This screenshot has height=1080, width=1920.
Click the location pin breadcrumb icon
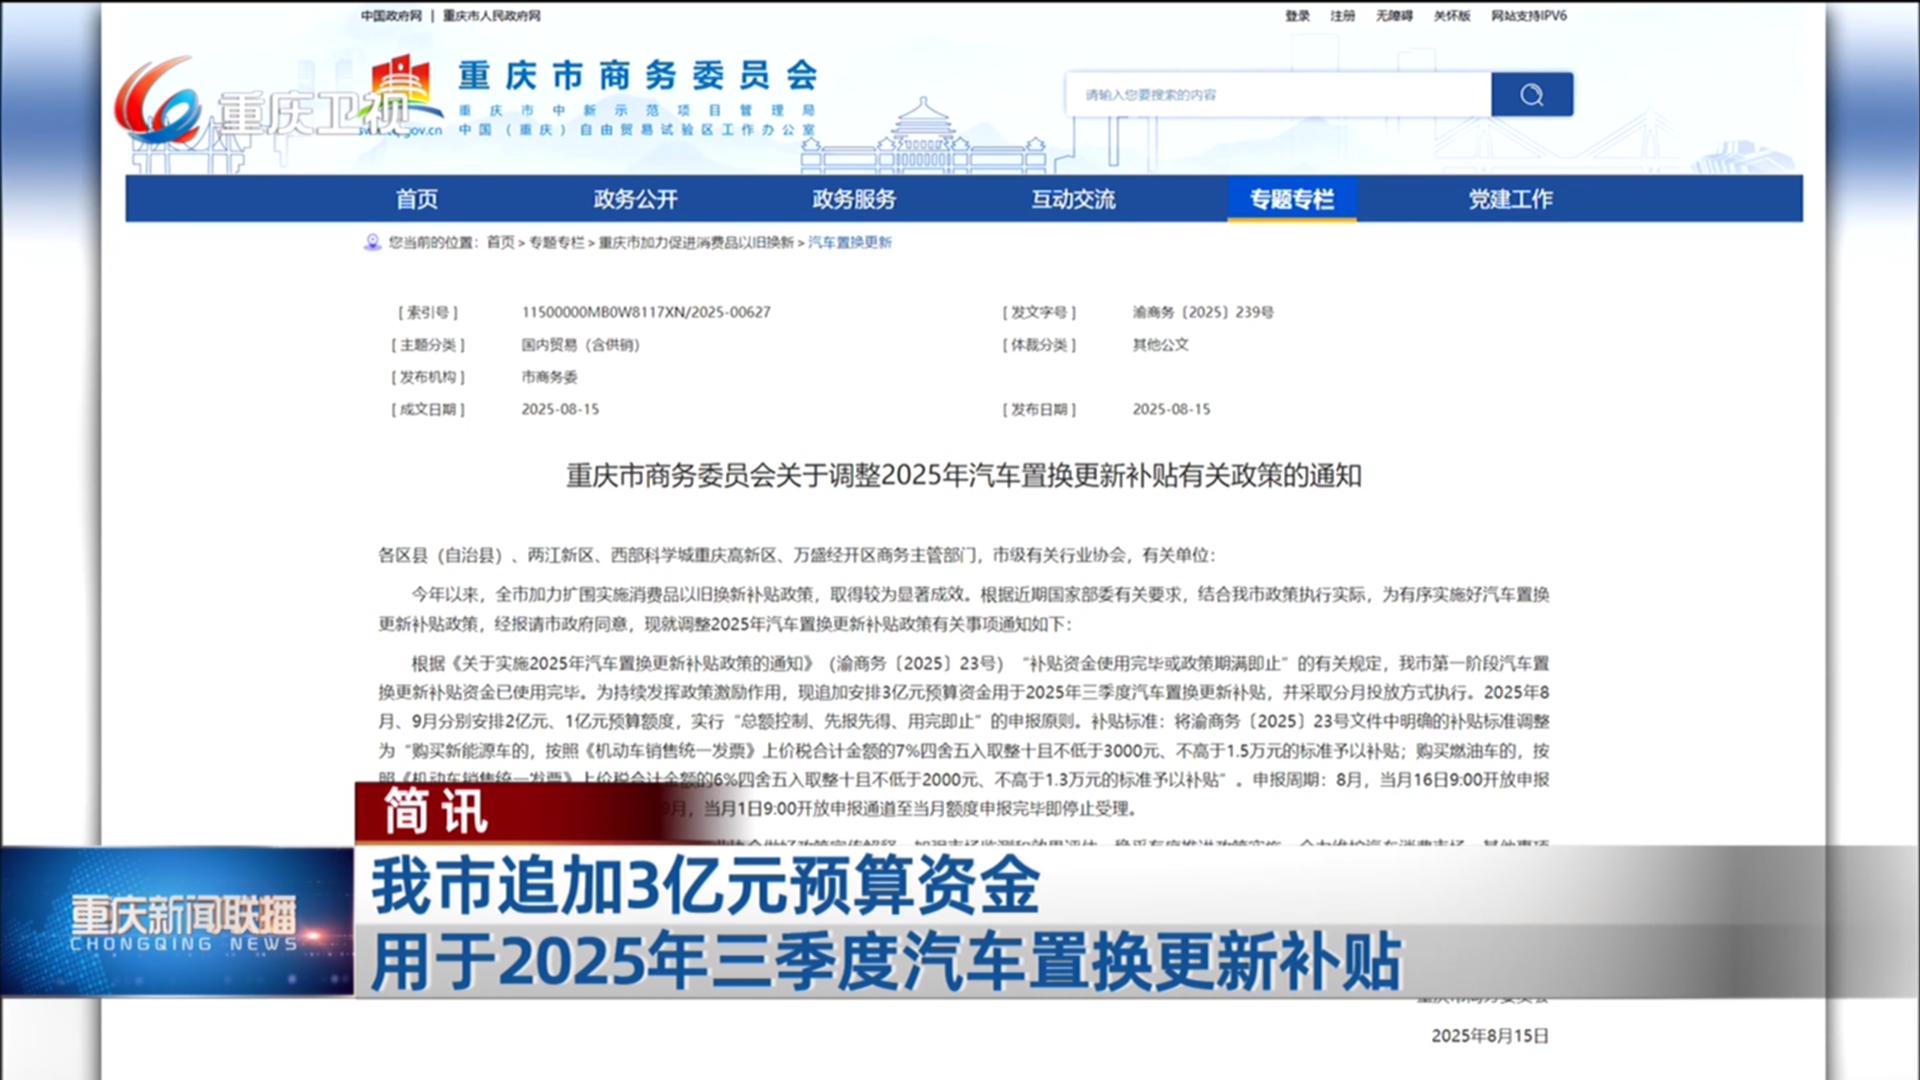[x=372, y=242]
